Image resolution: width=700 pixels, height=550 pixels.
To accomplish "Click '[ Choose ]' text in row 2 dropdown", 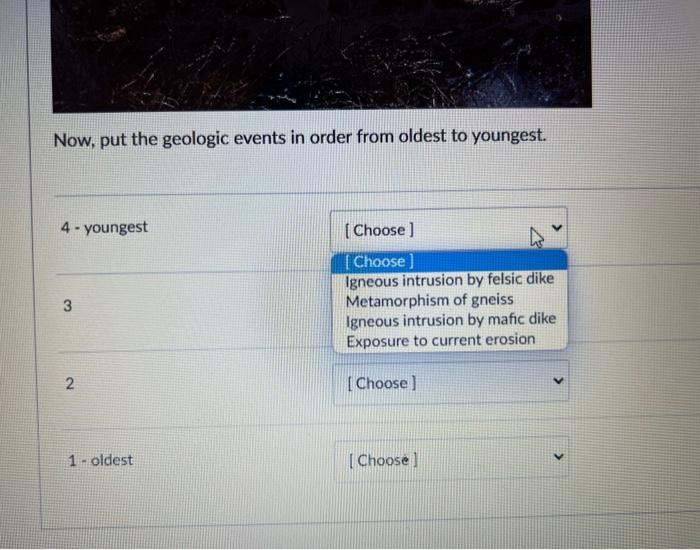I will coord(382,383).
